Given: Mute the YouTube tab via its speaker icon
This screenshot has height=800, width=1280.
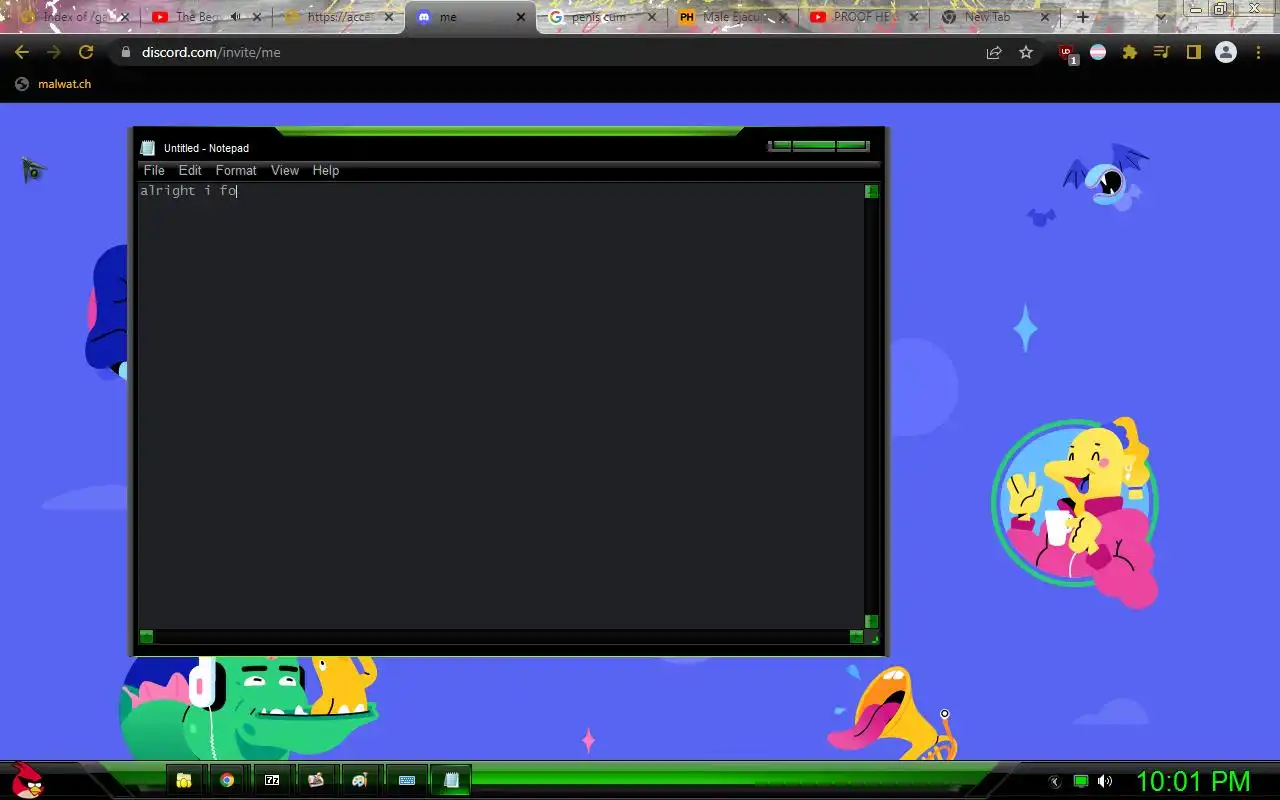Looking at the screenshot, I should (x=235, y=17).
